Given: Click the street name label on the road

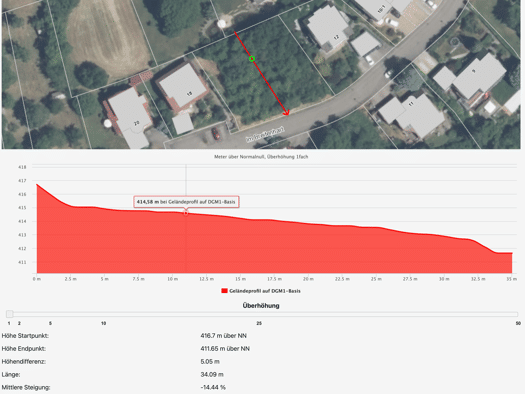Looking at the screenshot, I should (x=265, y=134).
